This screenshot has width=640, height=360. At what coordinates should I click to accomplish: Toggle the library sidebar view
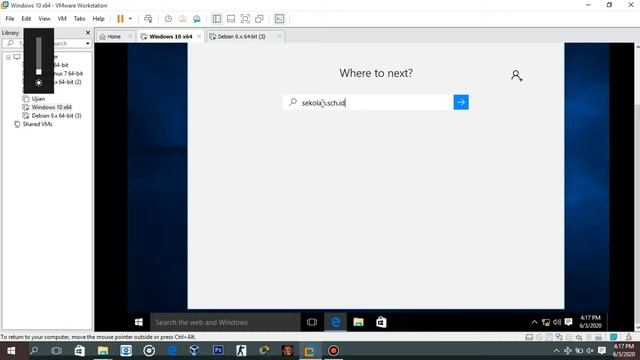point(217,19)
